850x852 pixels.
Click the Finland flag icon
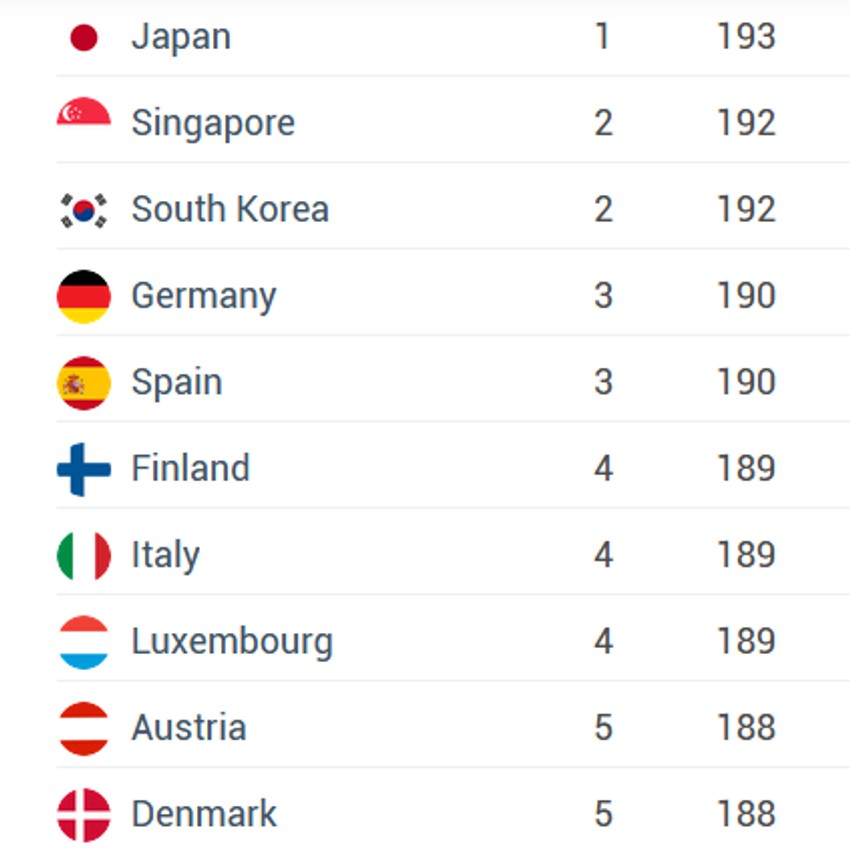[x=84, y=470]
